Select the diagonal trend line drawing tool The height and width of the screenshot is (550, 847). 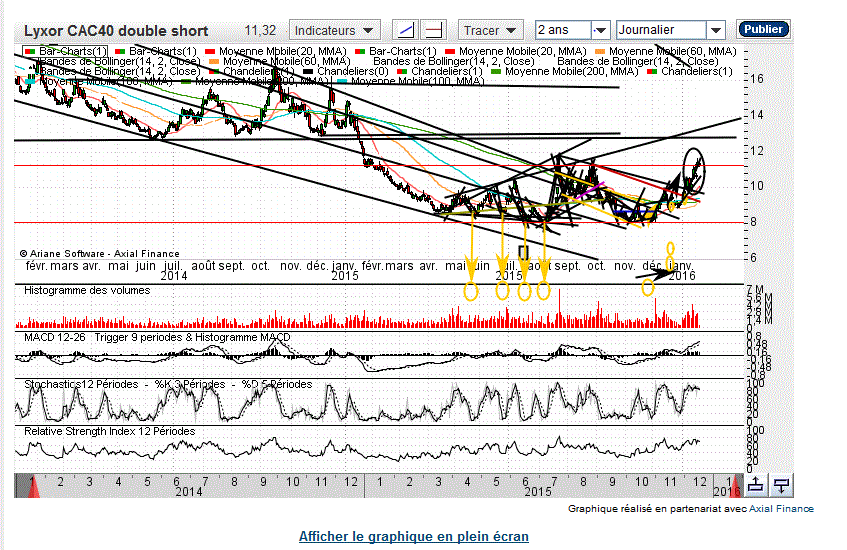pos(406,30)
